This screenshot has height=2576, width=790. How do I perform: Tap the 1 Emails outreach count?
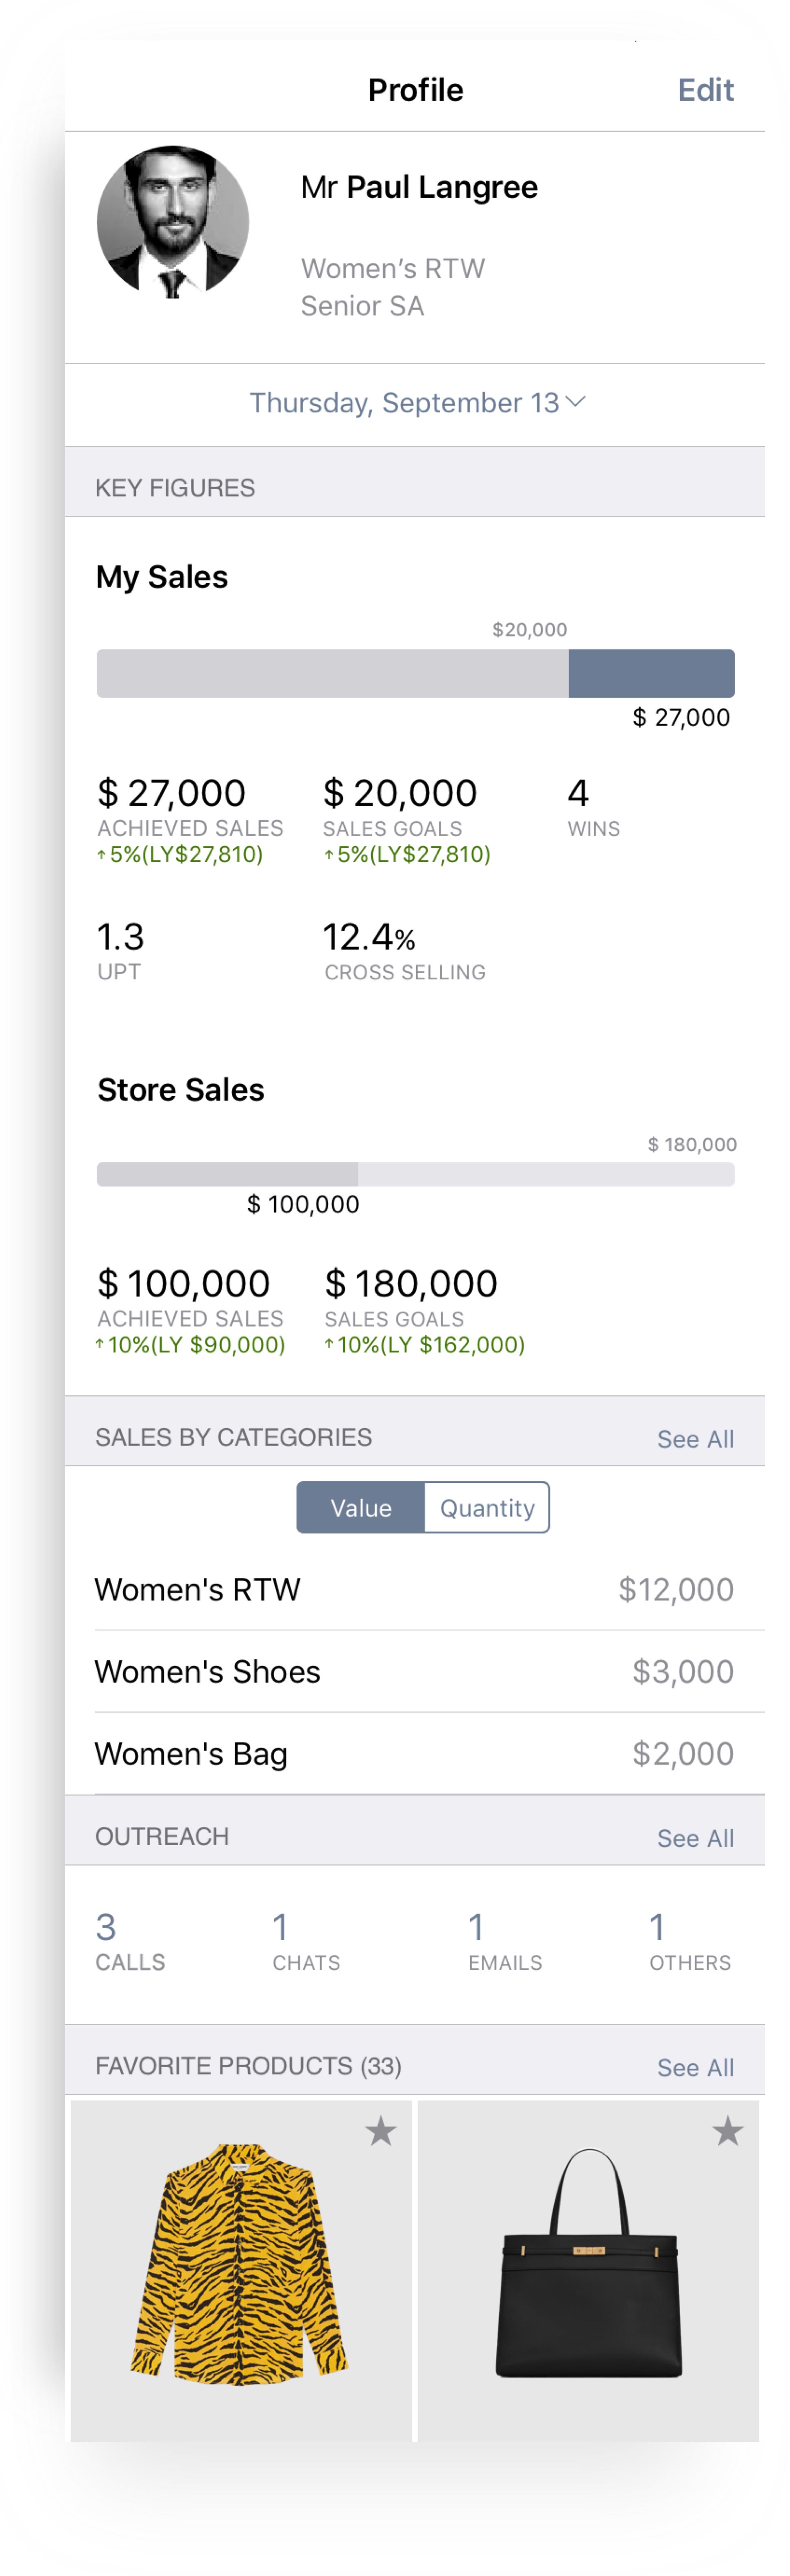(x=505, y=1941)
